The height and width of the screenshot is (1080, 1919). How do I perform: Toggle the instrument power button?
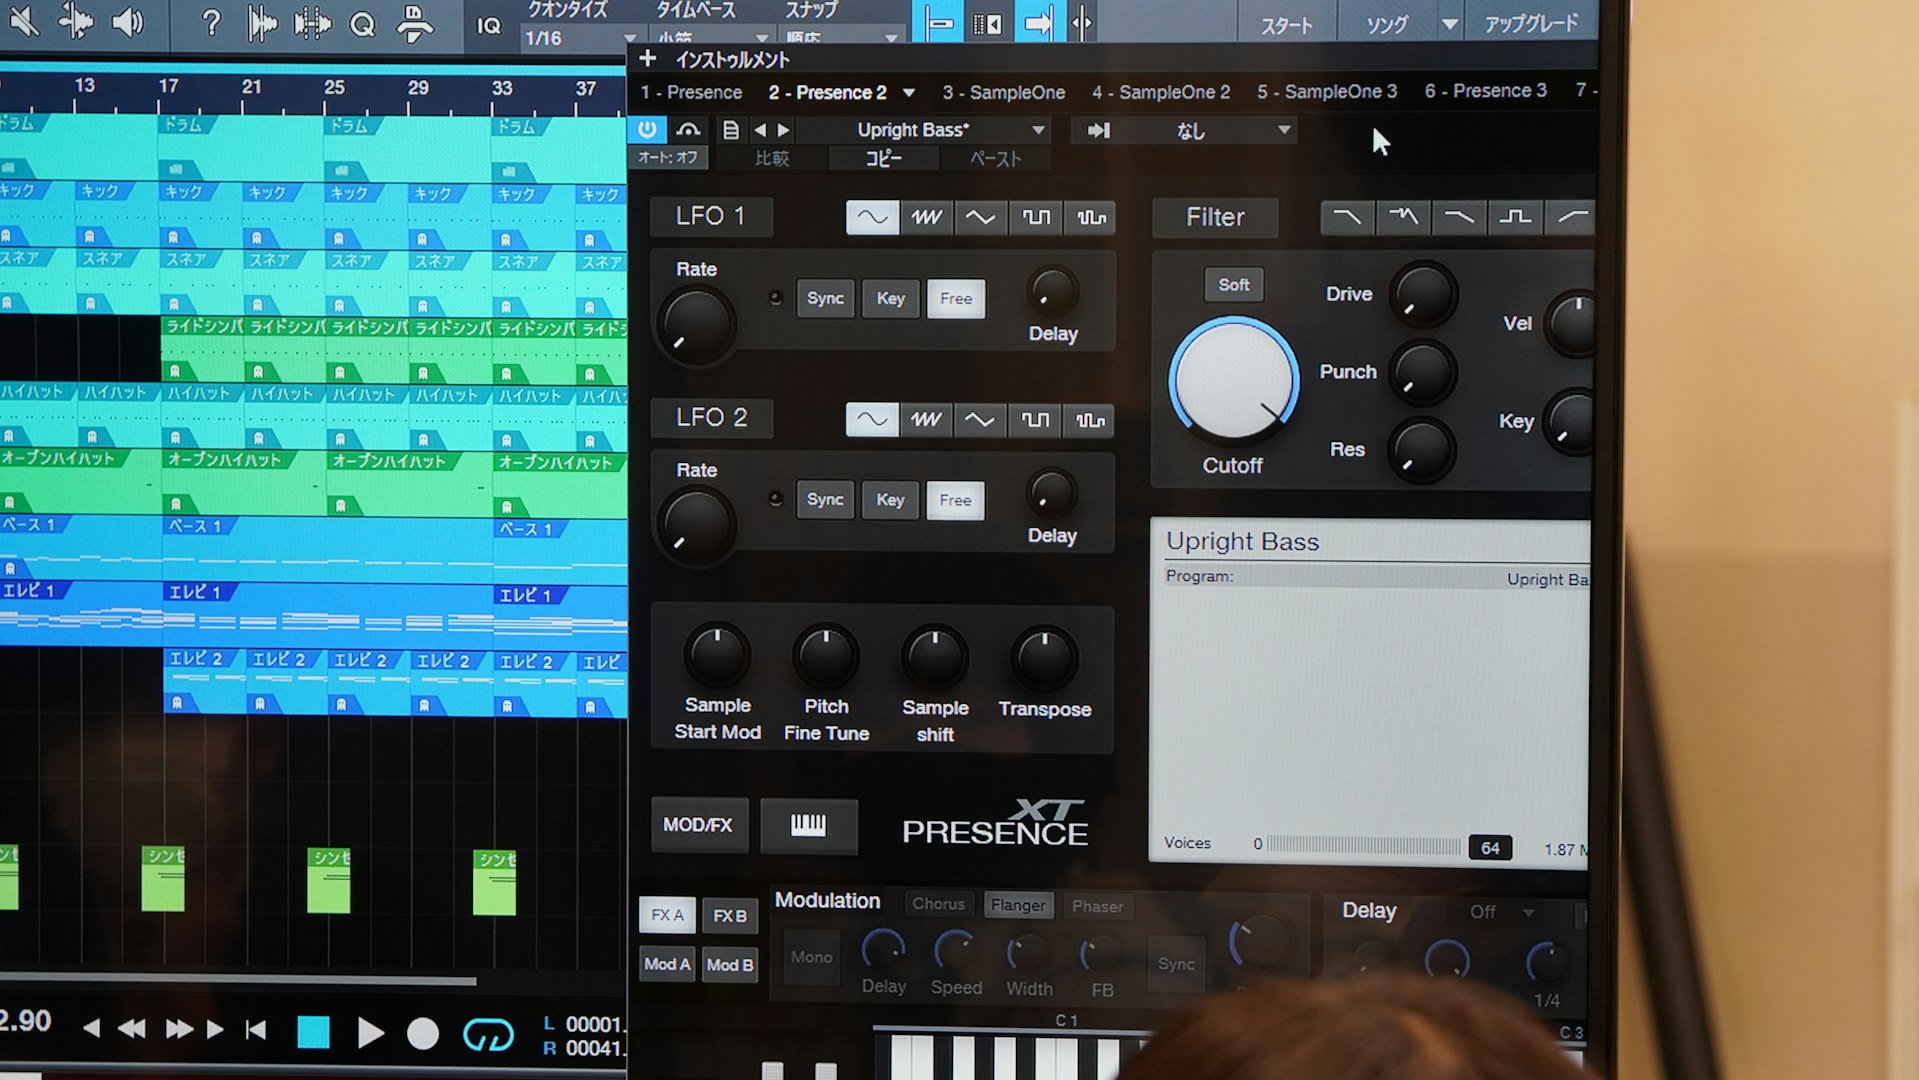coord(647,129)
